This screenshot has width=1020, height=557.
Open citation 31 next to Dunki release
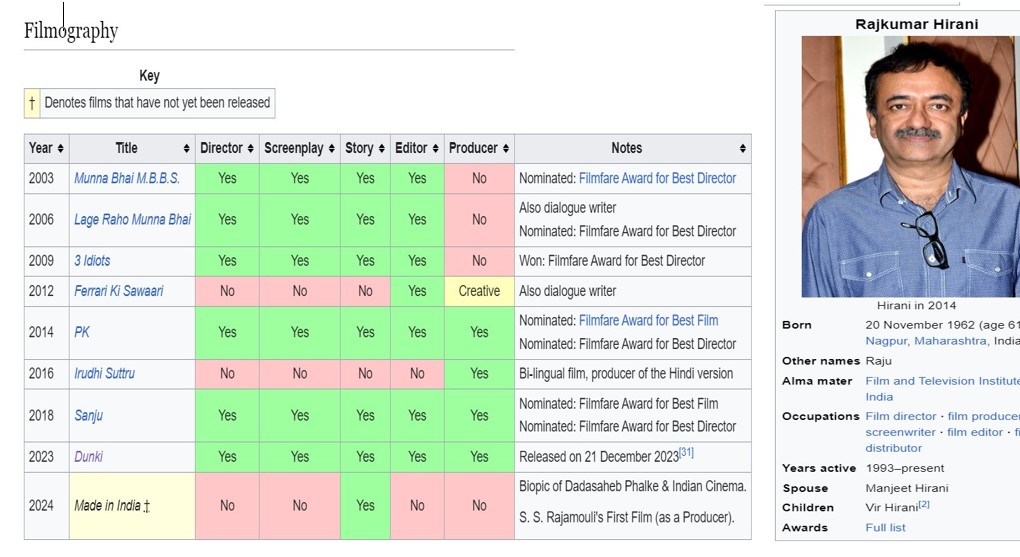pos(686,452)
